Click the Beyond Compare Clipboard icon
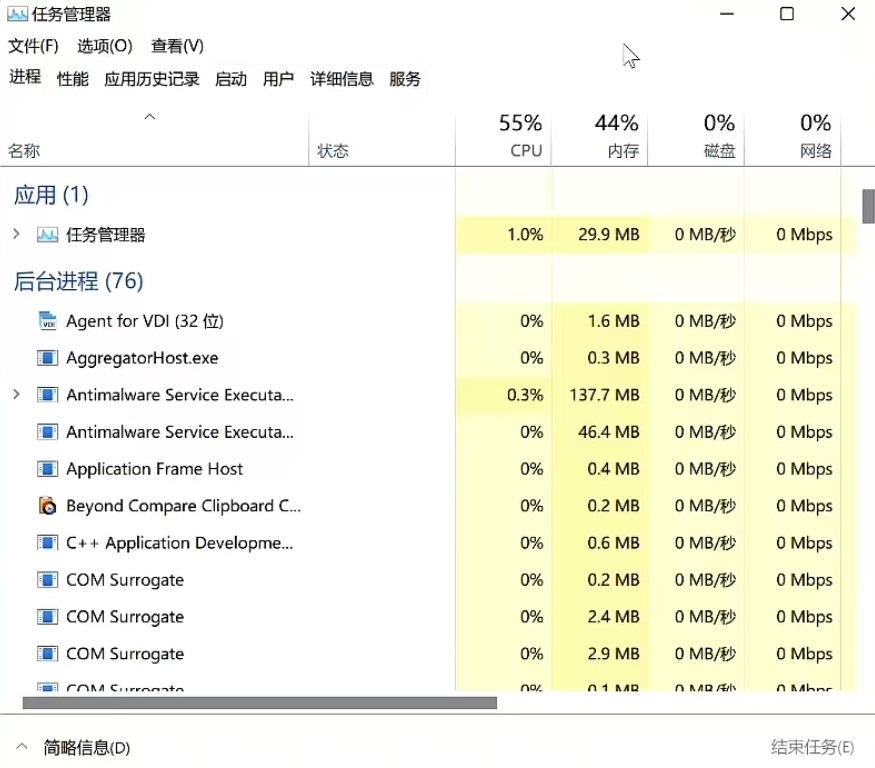The height and width of the screenshot is (768, 875). click(47, 506)
